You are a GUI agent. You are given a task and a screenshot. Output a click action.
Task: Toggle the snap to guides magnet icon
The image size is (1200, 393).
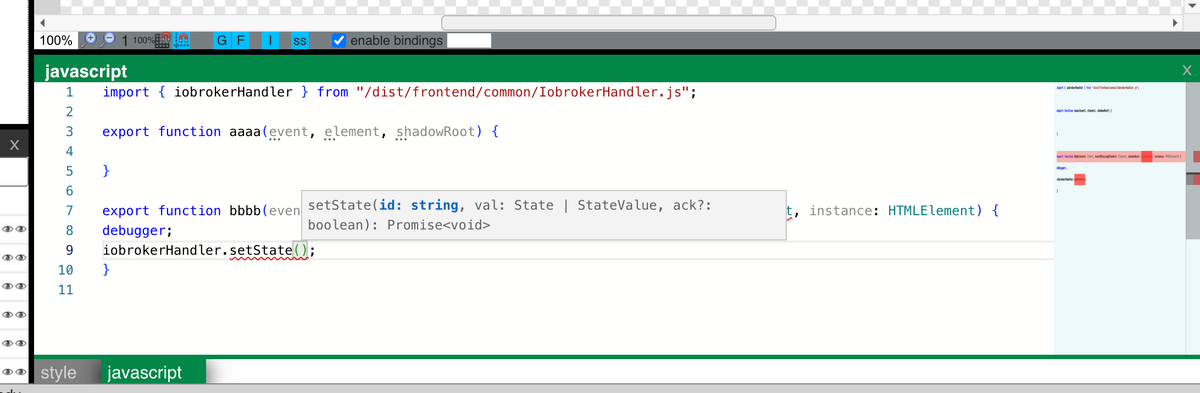[x=182, y=40]
